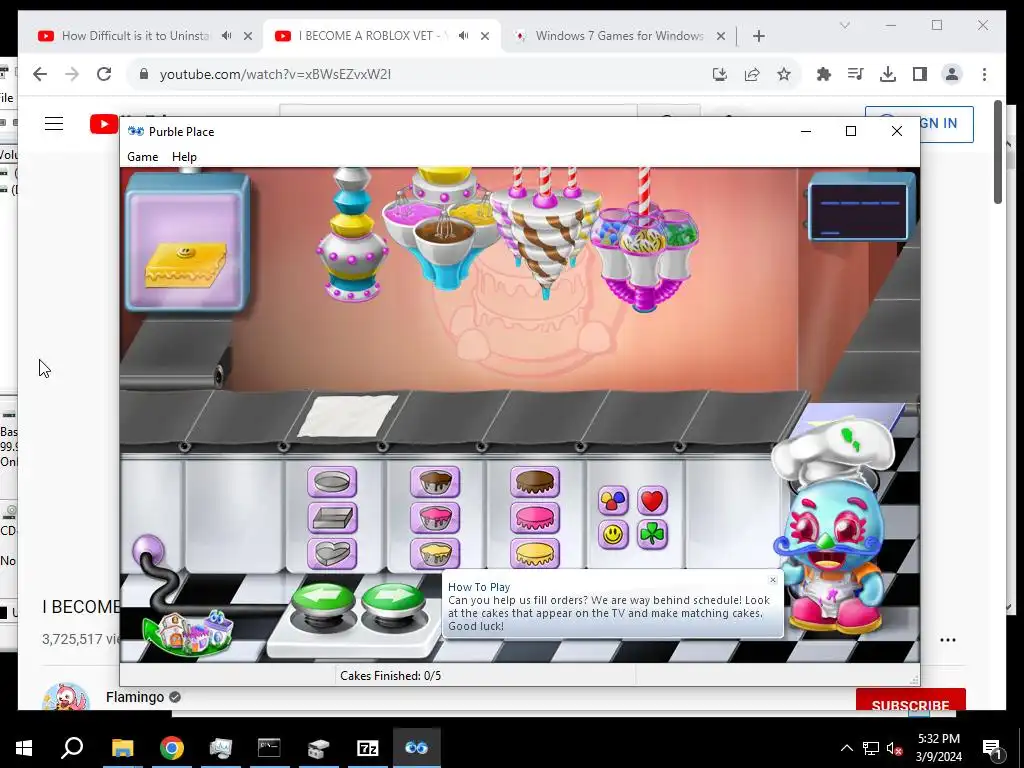Open the Help menu in Purble Place
Image resolution: width=1024 pixels, height=768 pixels.
pyautogui.click(x=184, y=157)
